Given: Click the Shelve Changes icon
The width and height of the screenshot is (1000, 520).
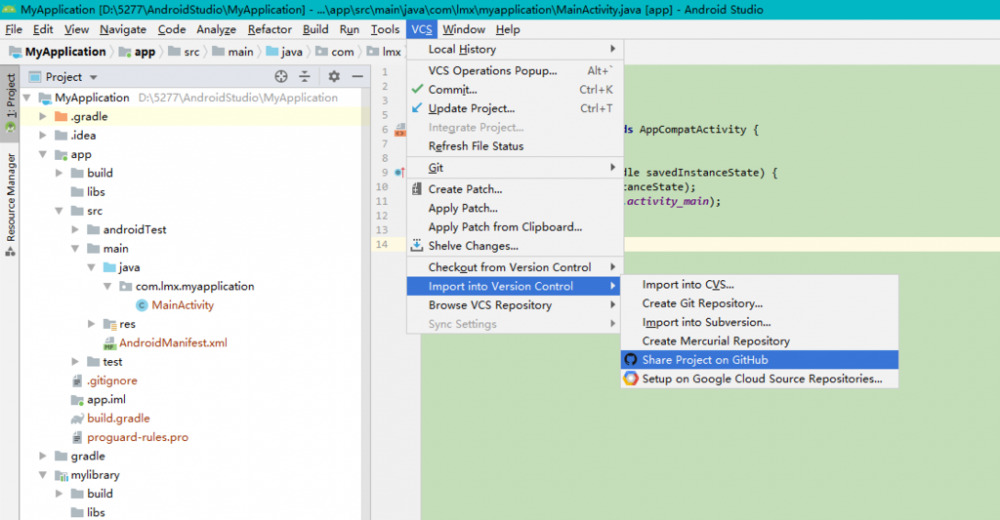Looking at the screenshot, I should coord(417,246).
